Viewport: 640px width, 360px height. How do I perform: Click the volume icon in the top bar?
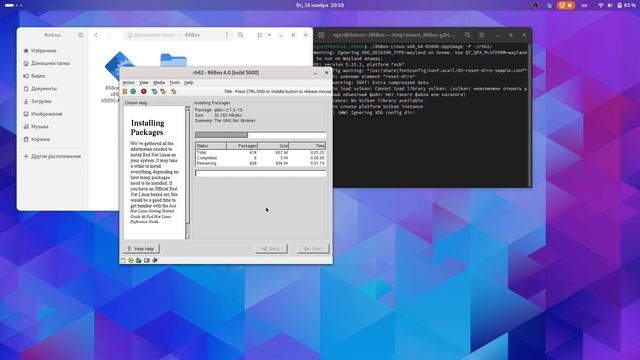pyautogui.click(x=610, y=5)
